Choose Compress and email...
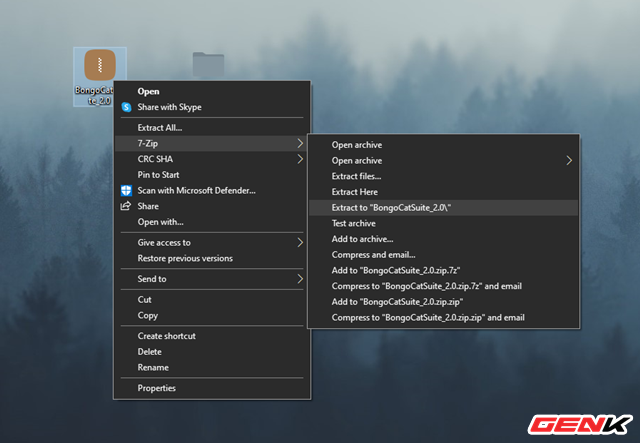640x443 pixels. pos(444,255)
